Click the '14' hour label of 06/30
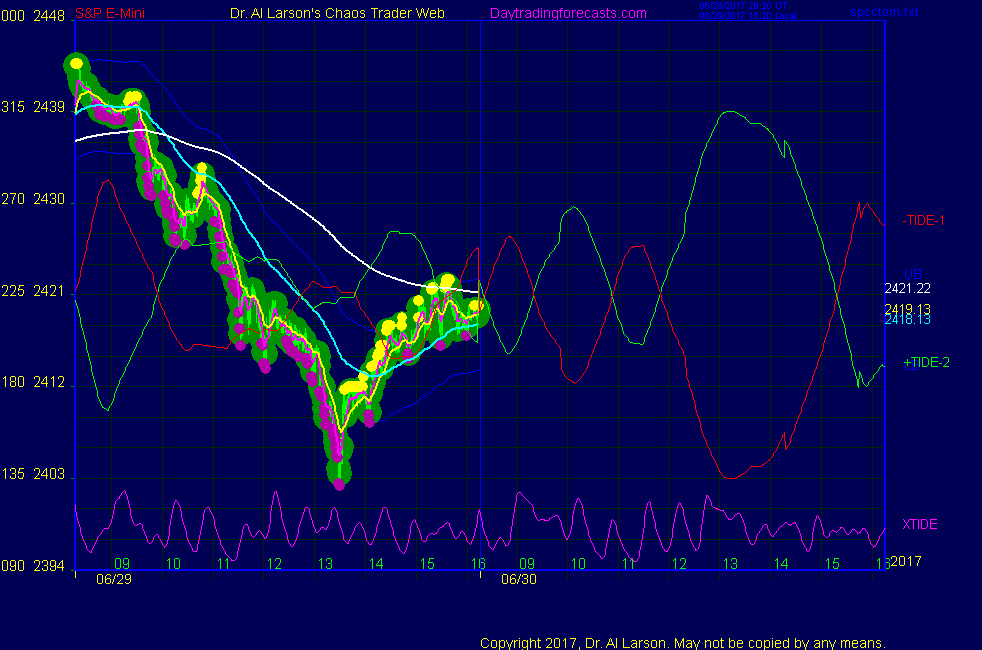Viewport: 982px width, 650px height. tap(781, 564)
